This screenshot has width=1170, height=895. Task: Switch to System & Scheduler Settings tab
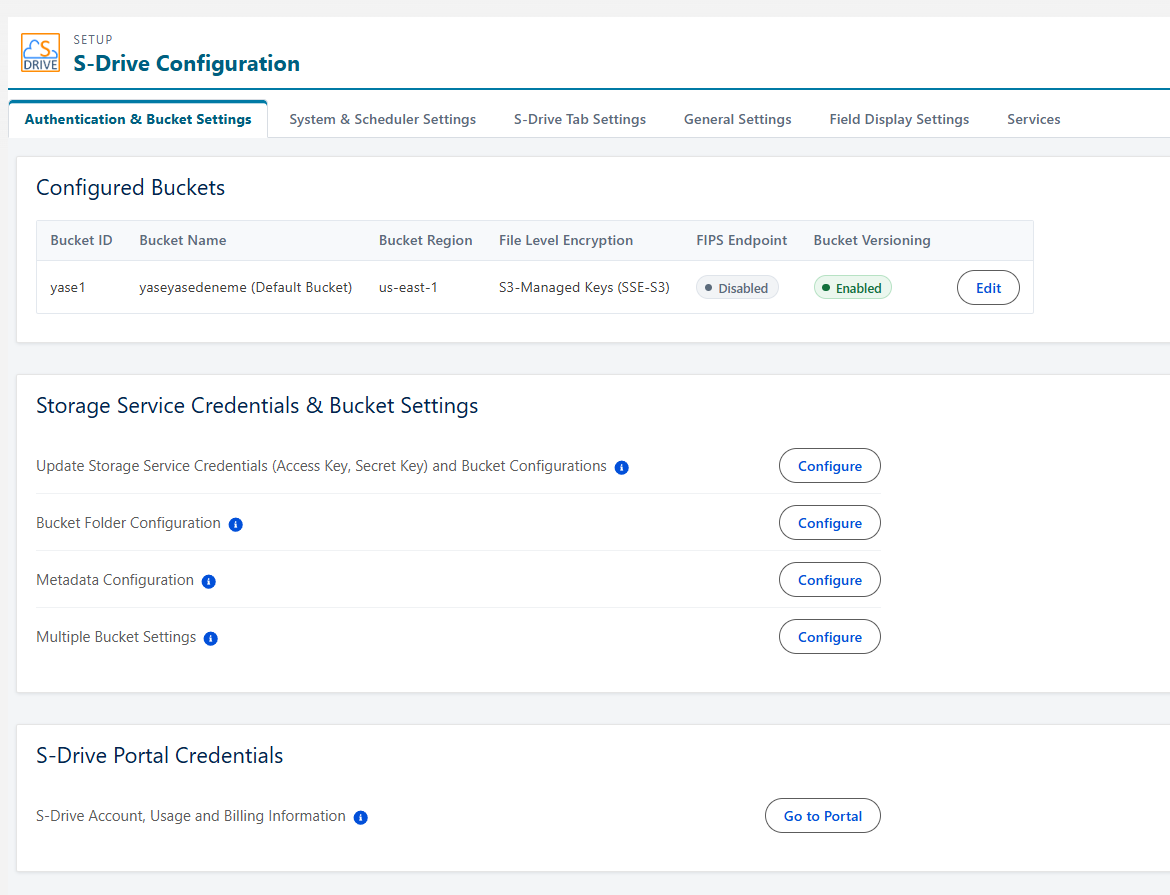tap(383, 119)
